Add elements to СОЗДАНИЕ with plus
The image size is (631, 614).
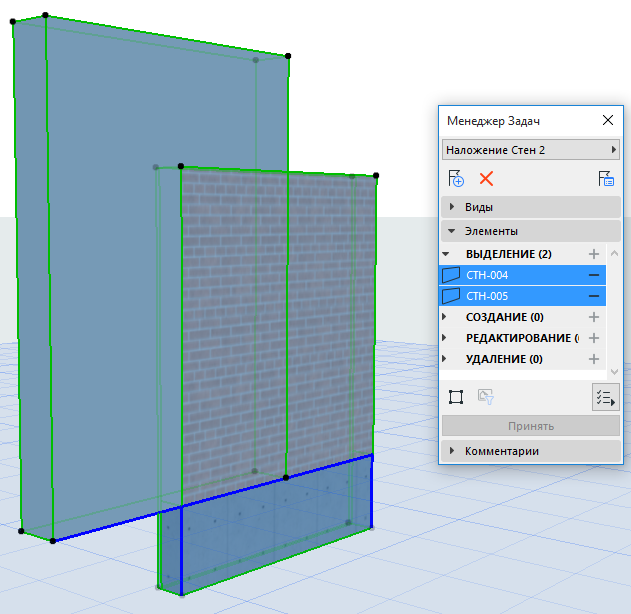593,317
